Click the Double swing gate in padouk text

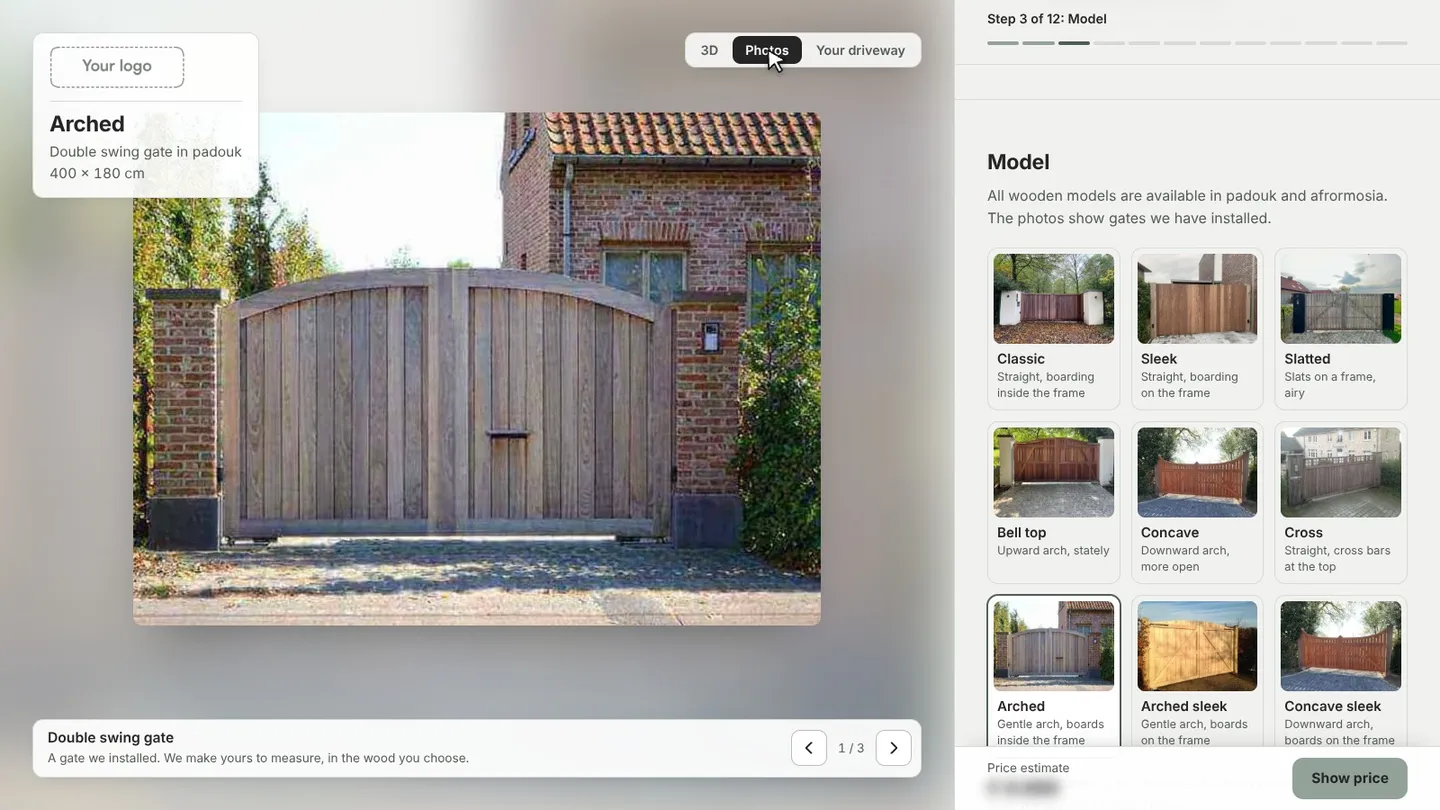[146, 152]
